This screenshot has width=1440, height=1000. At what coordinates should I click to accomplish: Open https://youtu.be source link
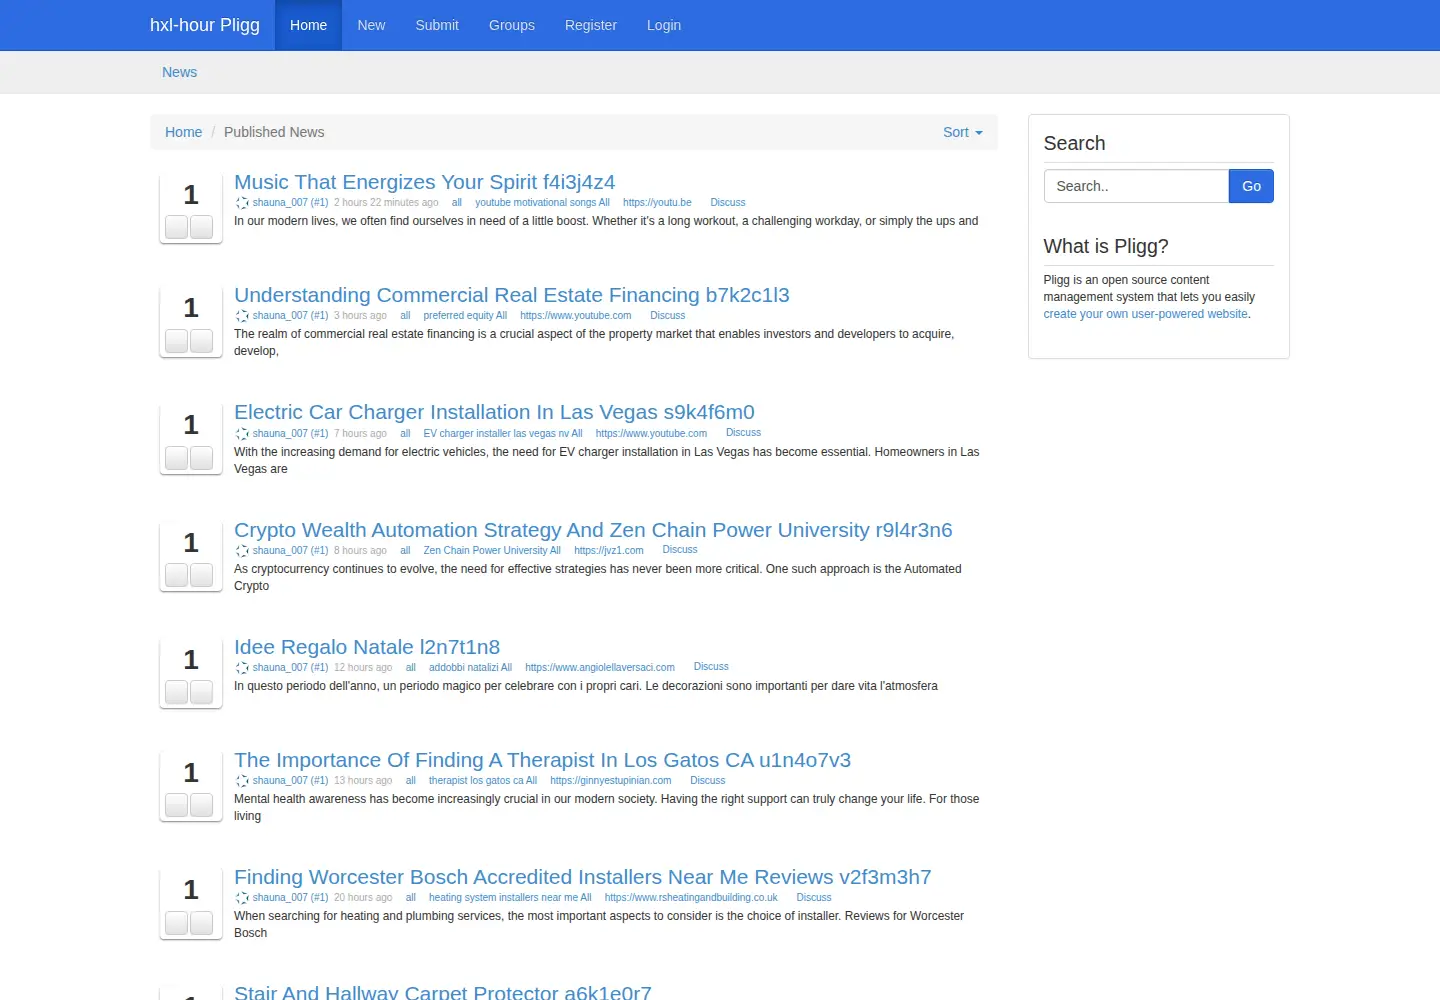[657, 203]
